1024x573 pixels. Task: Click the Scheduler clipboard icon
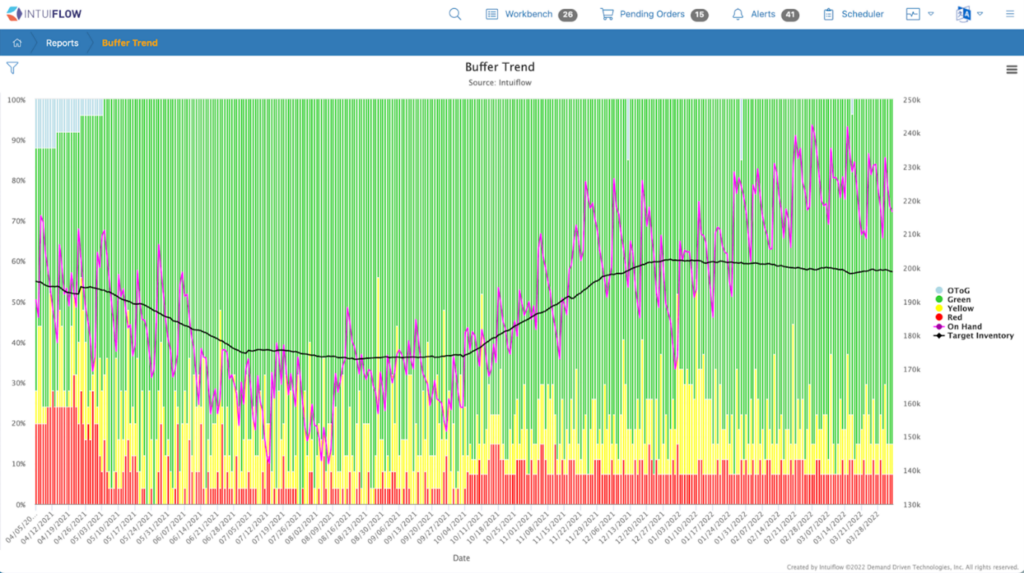click(829, 14)
